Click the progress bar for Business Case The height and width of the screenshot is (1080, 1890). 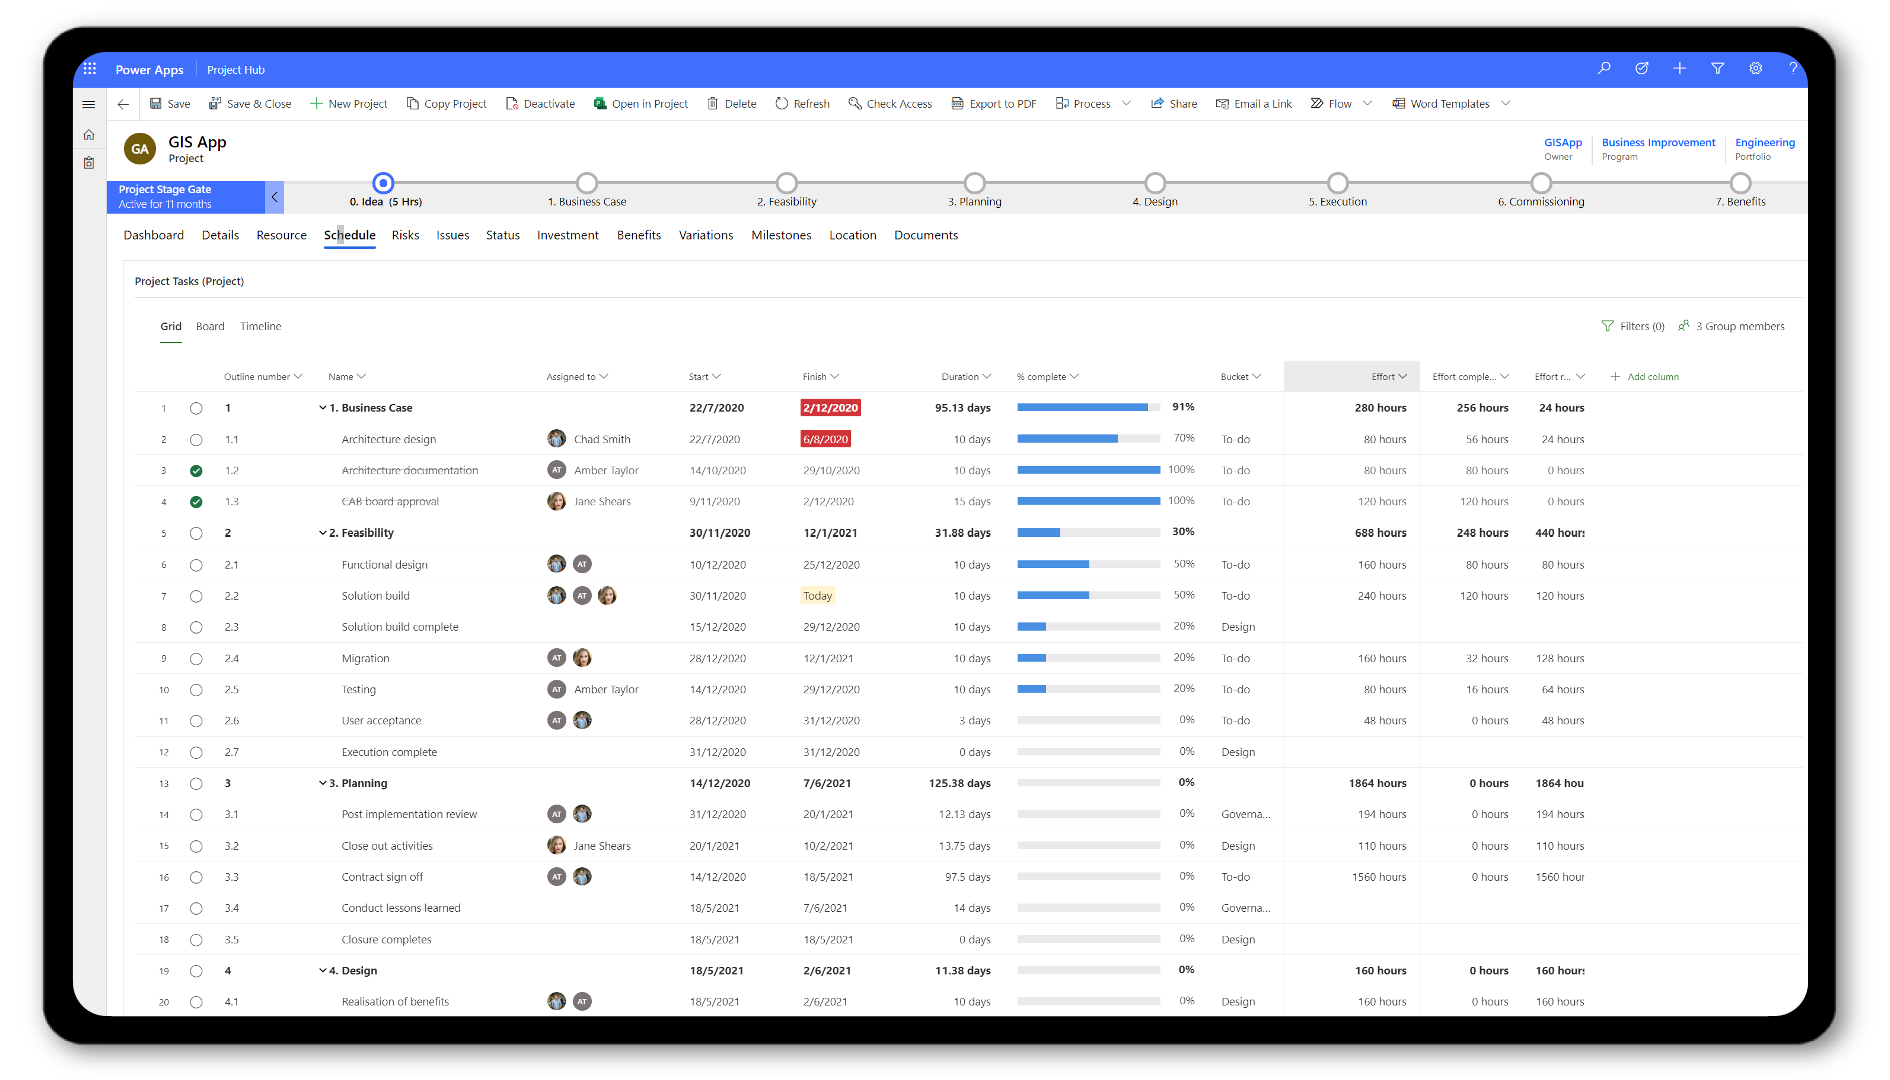tap(1088, 407)
